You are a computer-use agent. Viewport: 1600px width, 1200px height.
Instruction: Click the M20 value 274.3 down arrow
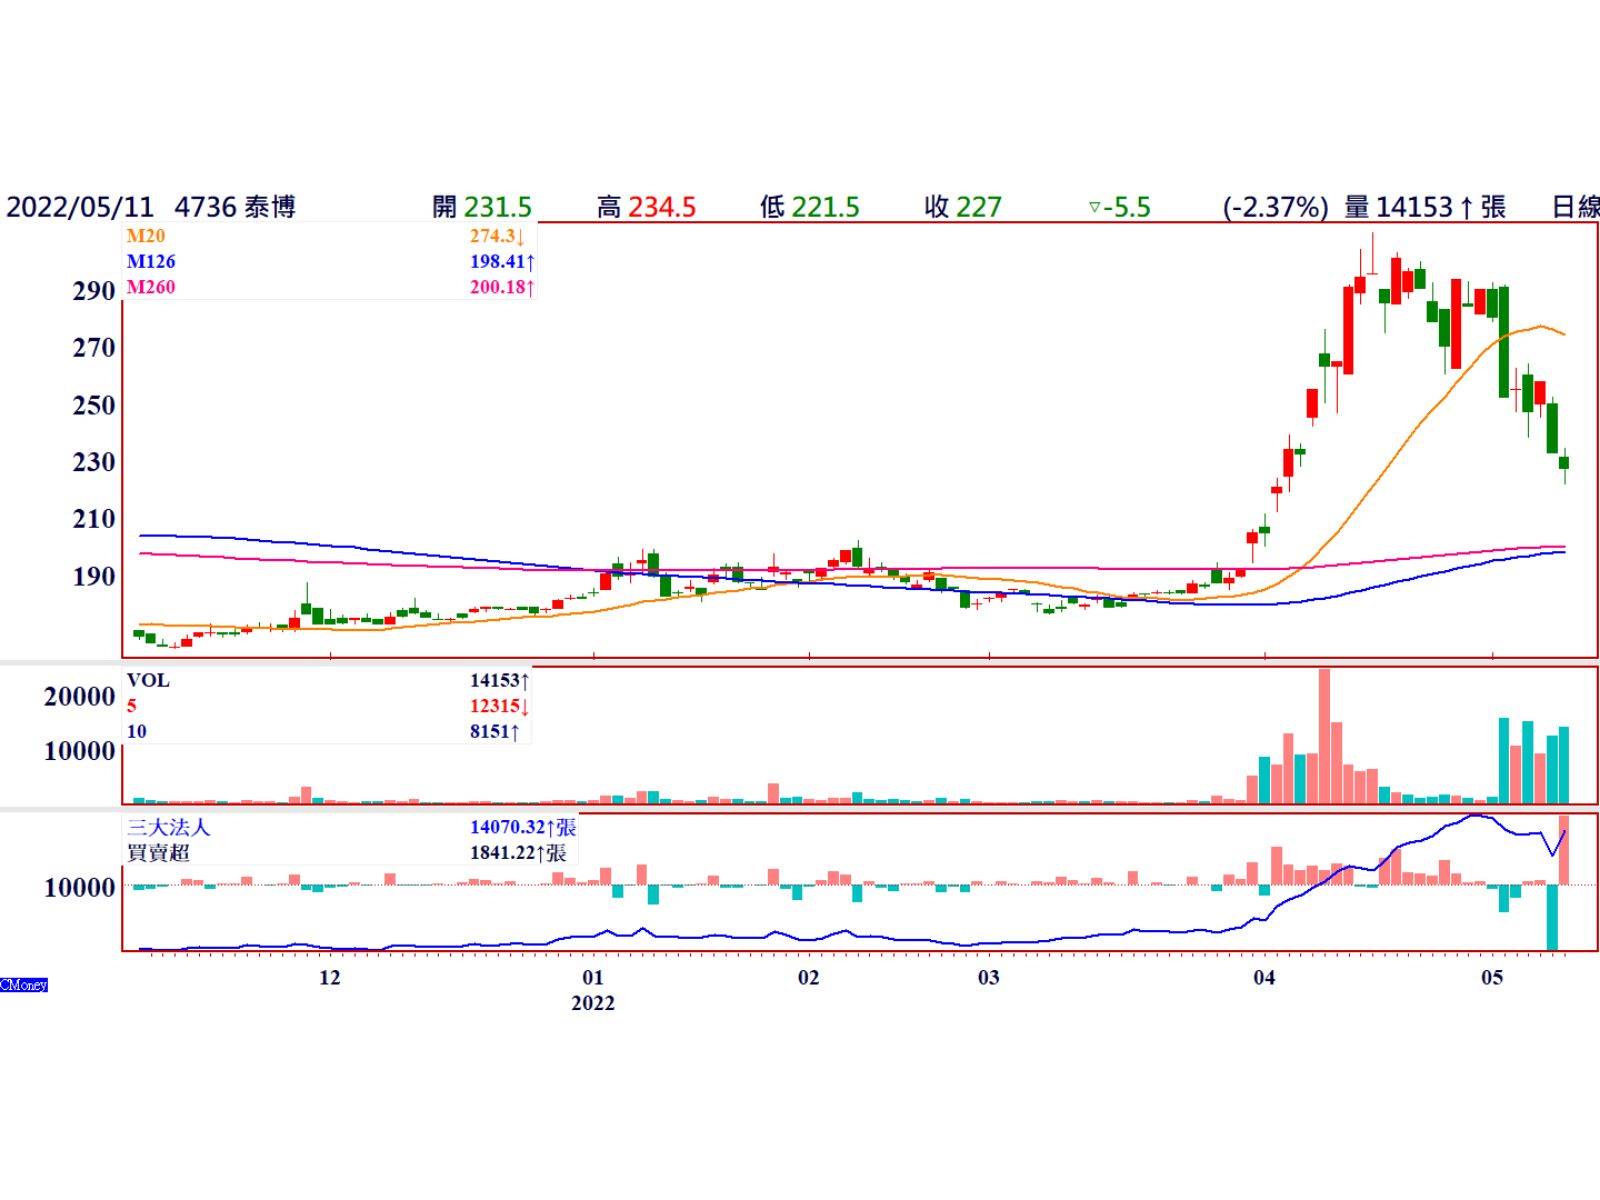tap(520, 237)
